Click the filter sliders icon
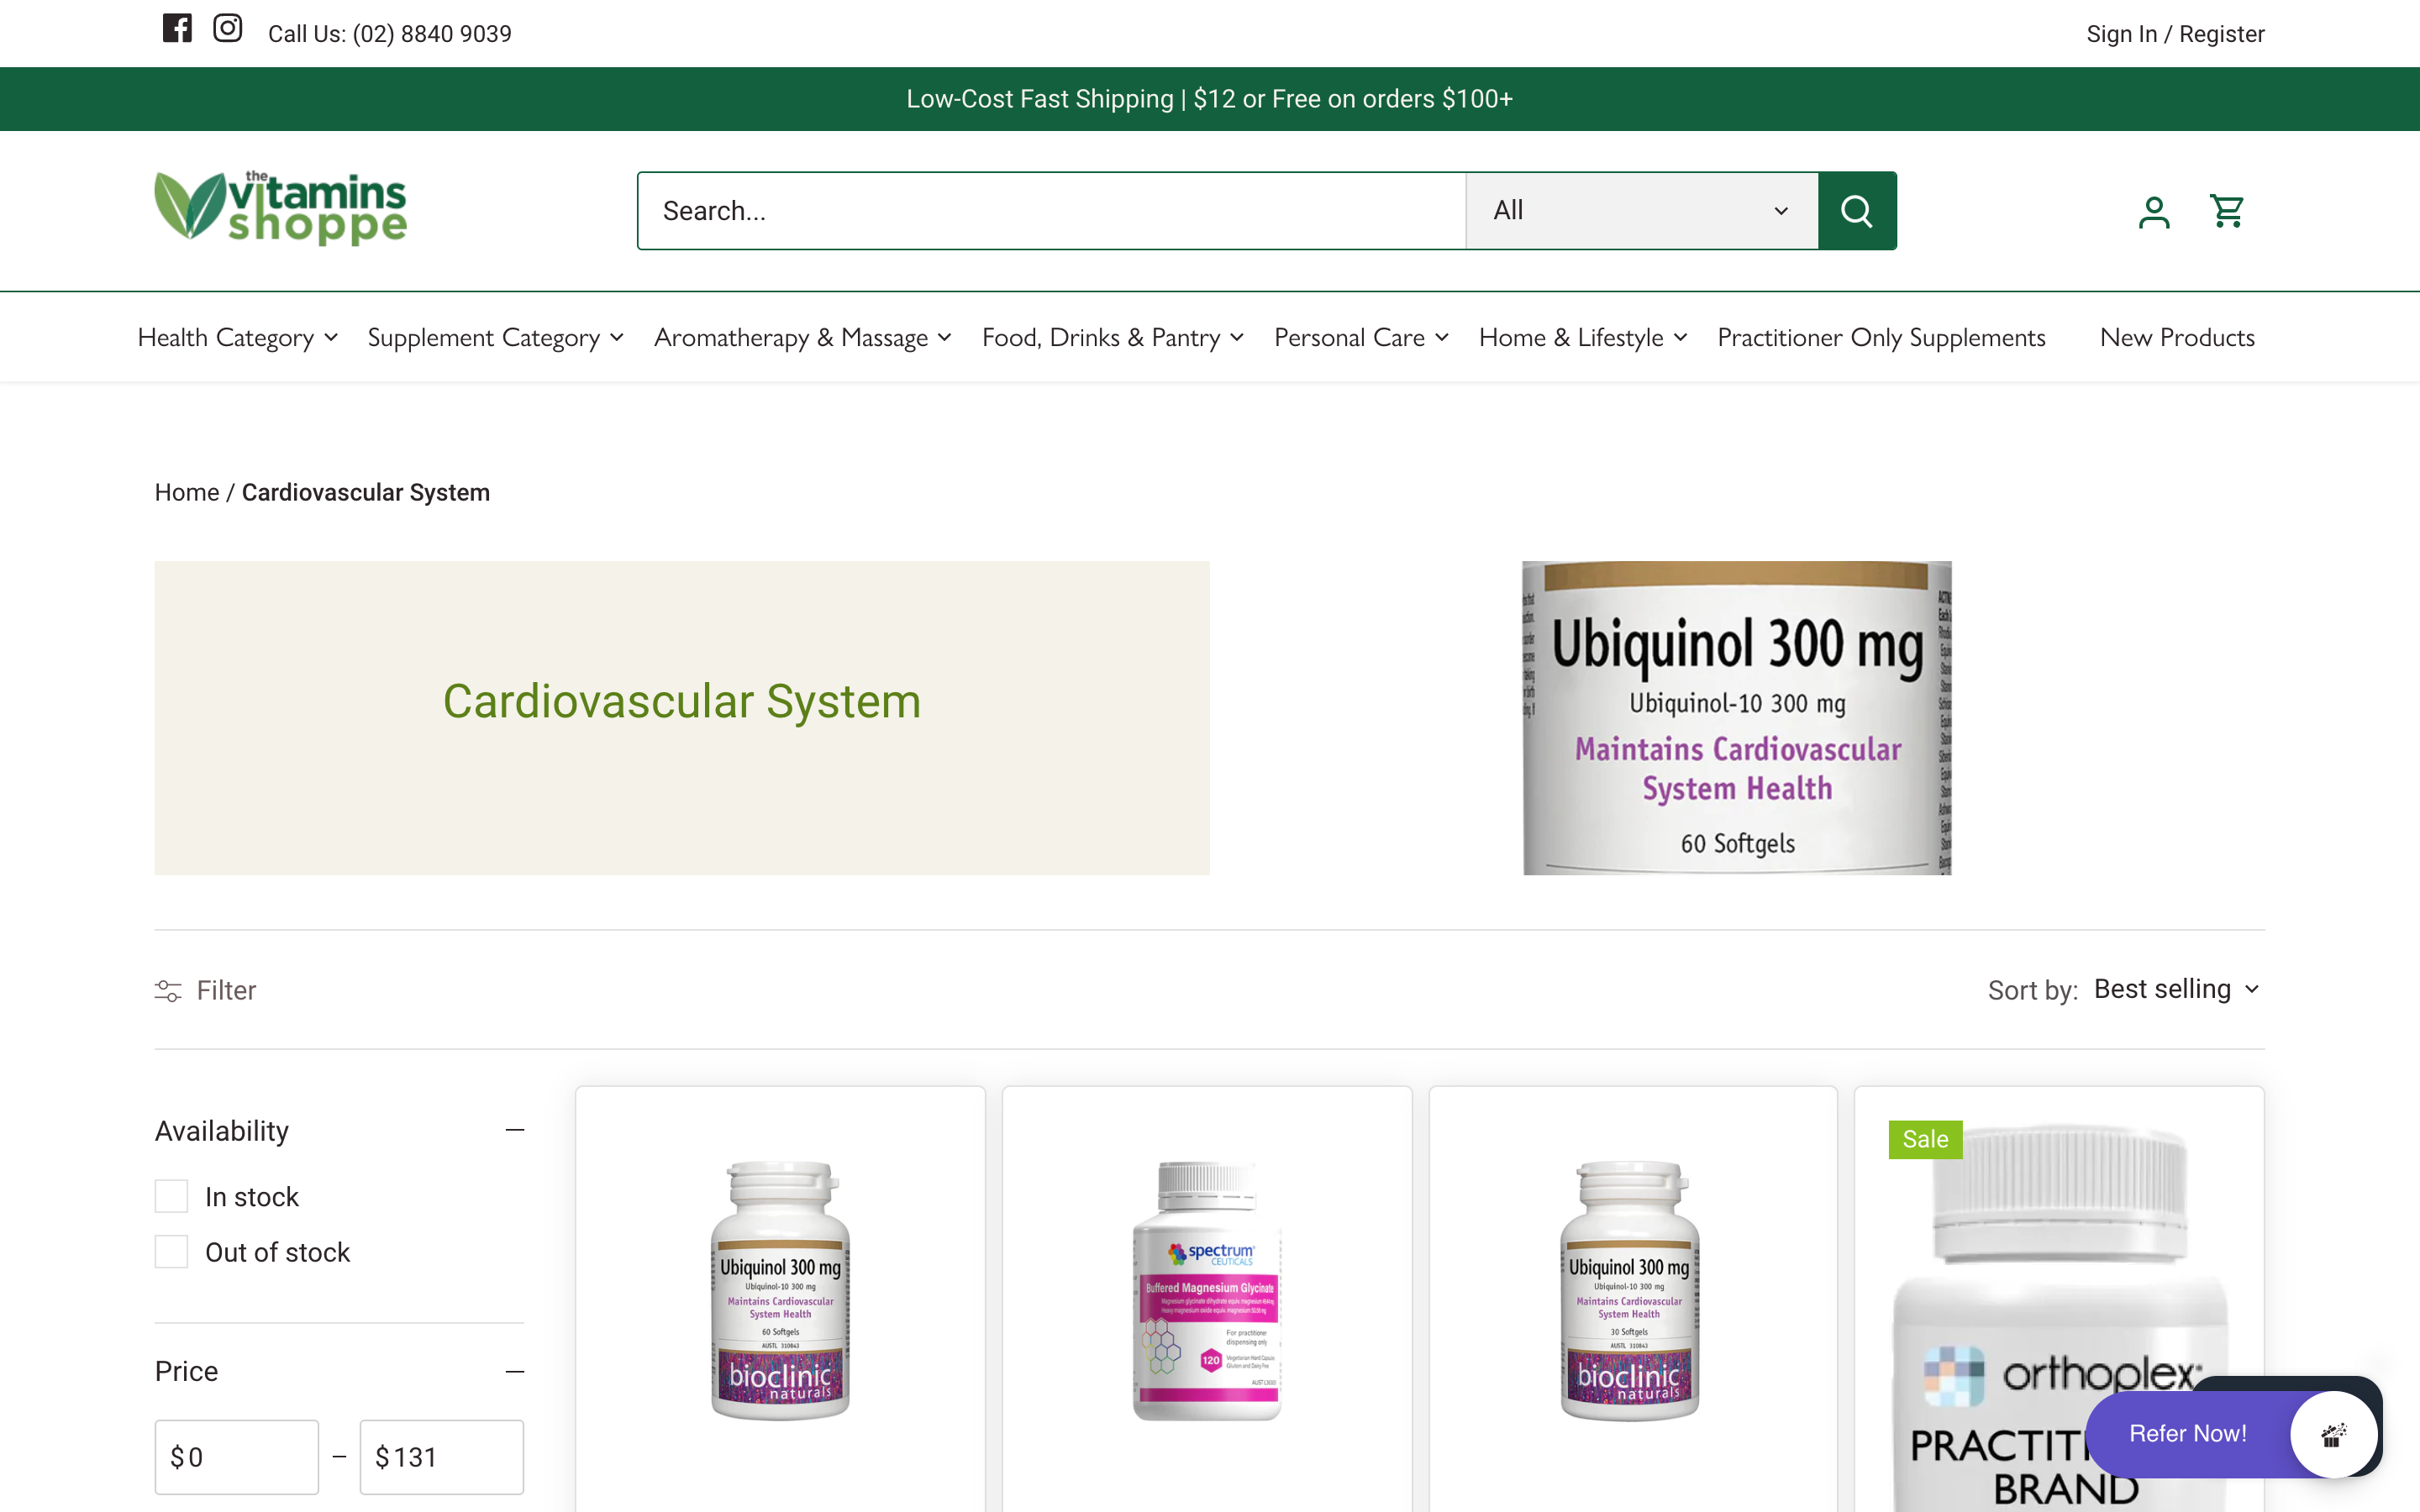Viewport: 2420px width, 1512px height. [169, 990]
